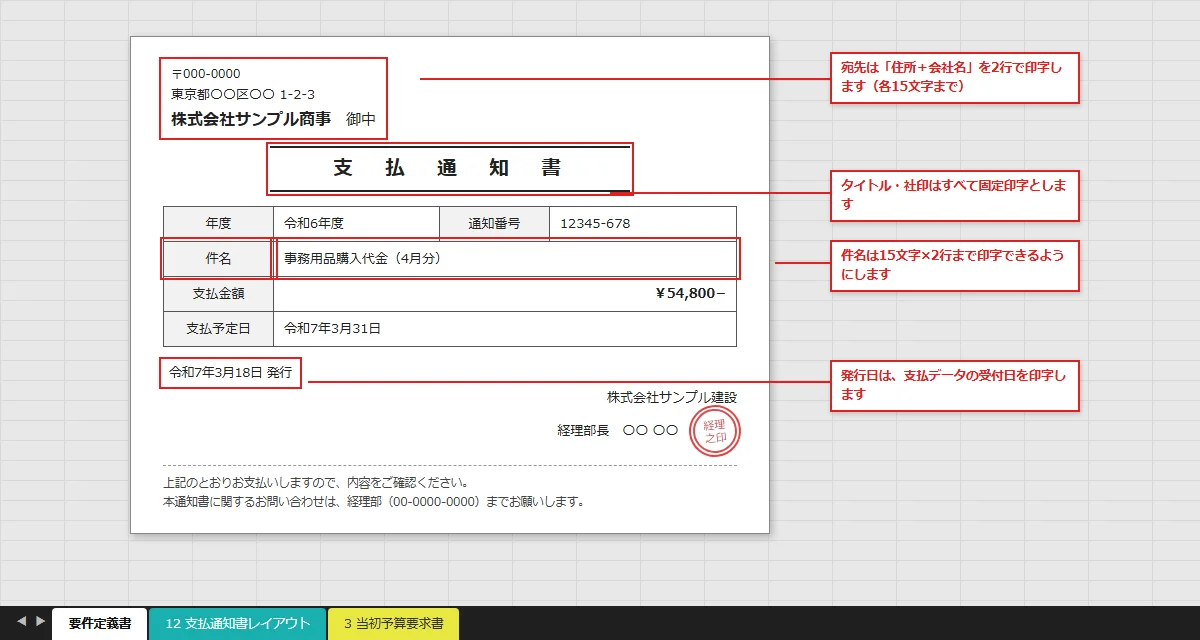Click the subject 事務用品購入代金（4月分）
This screenshot has height=640, width=1200.
coord(363,258)
